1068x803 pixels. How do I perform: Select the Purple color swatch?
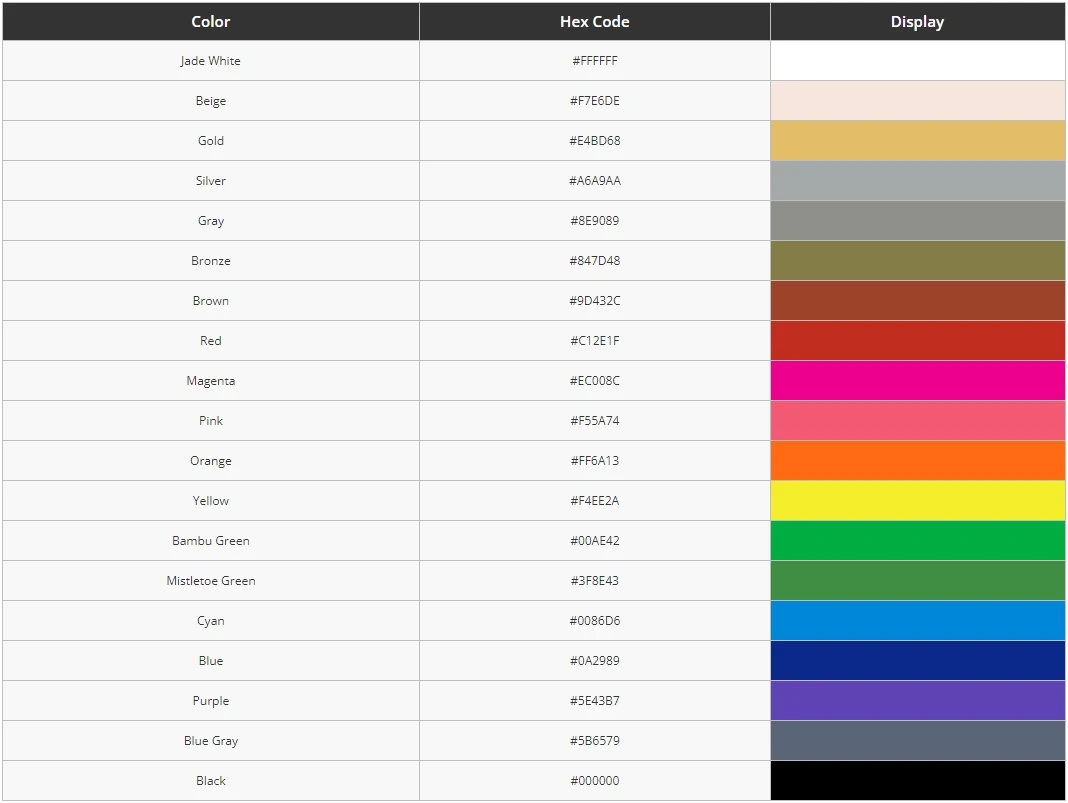917,701
